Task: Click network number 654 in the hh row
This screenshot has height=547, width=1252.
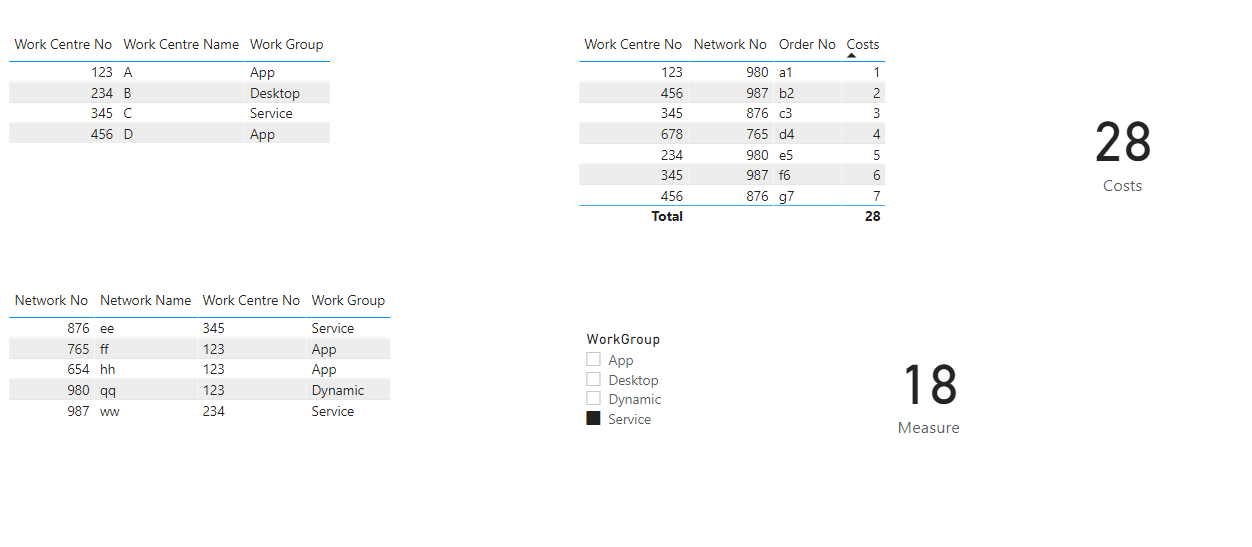Action: (78, 369)
